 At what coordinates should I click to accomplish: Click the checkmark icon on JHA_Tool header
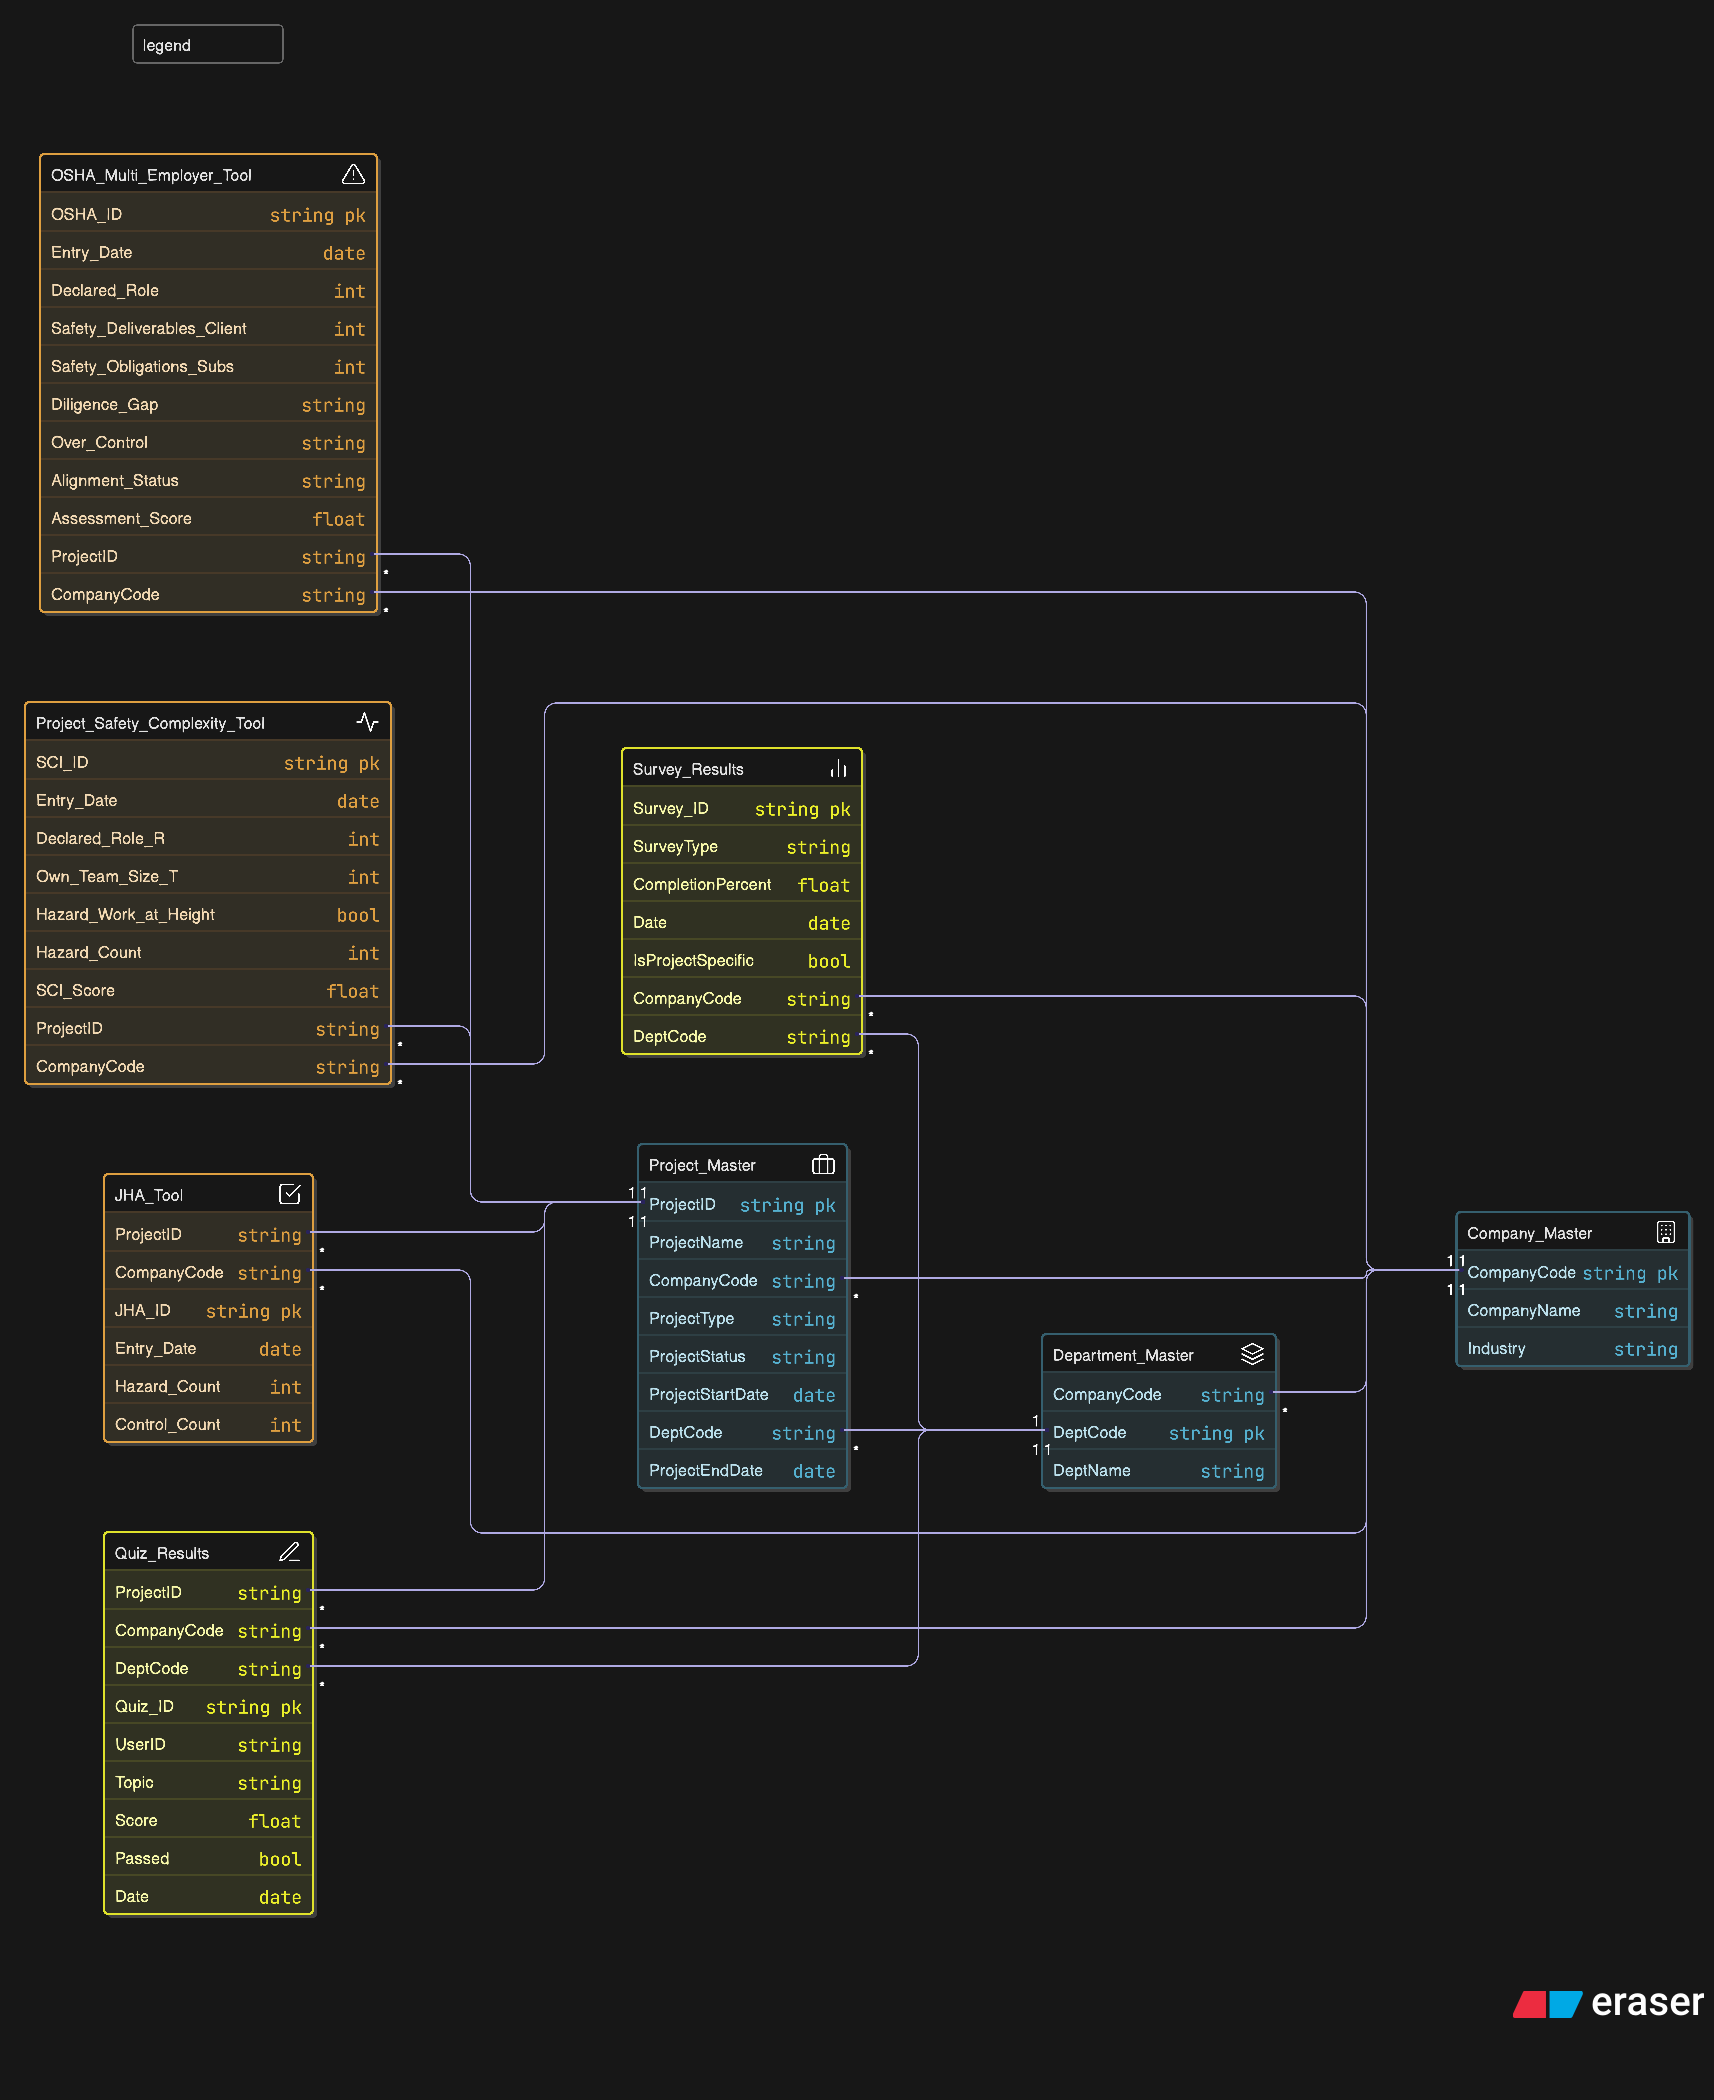pyautogui.click(x=290, y=1193)
